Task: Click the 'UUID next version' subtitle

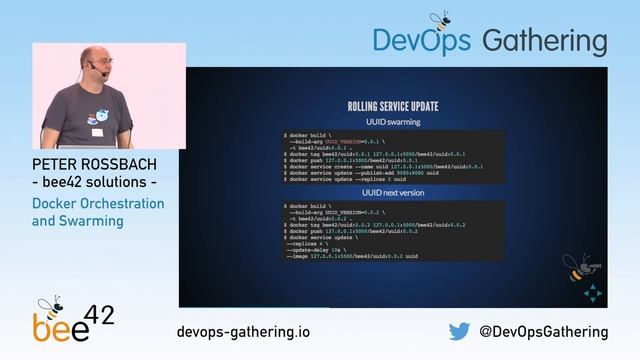Action: pyautogui.click(x=393, y=193)
